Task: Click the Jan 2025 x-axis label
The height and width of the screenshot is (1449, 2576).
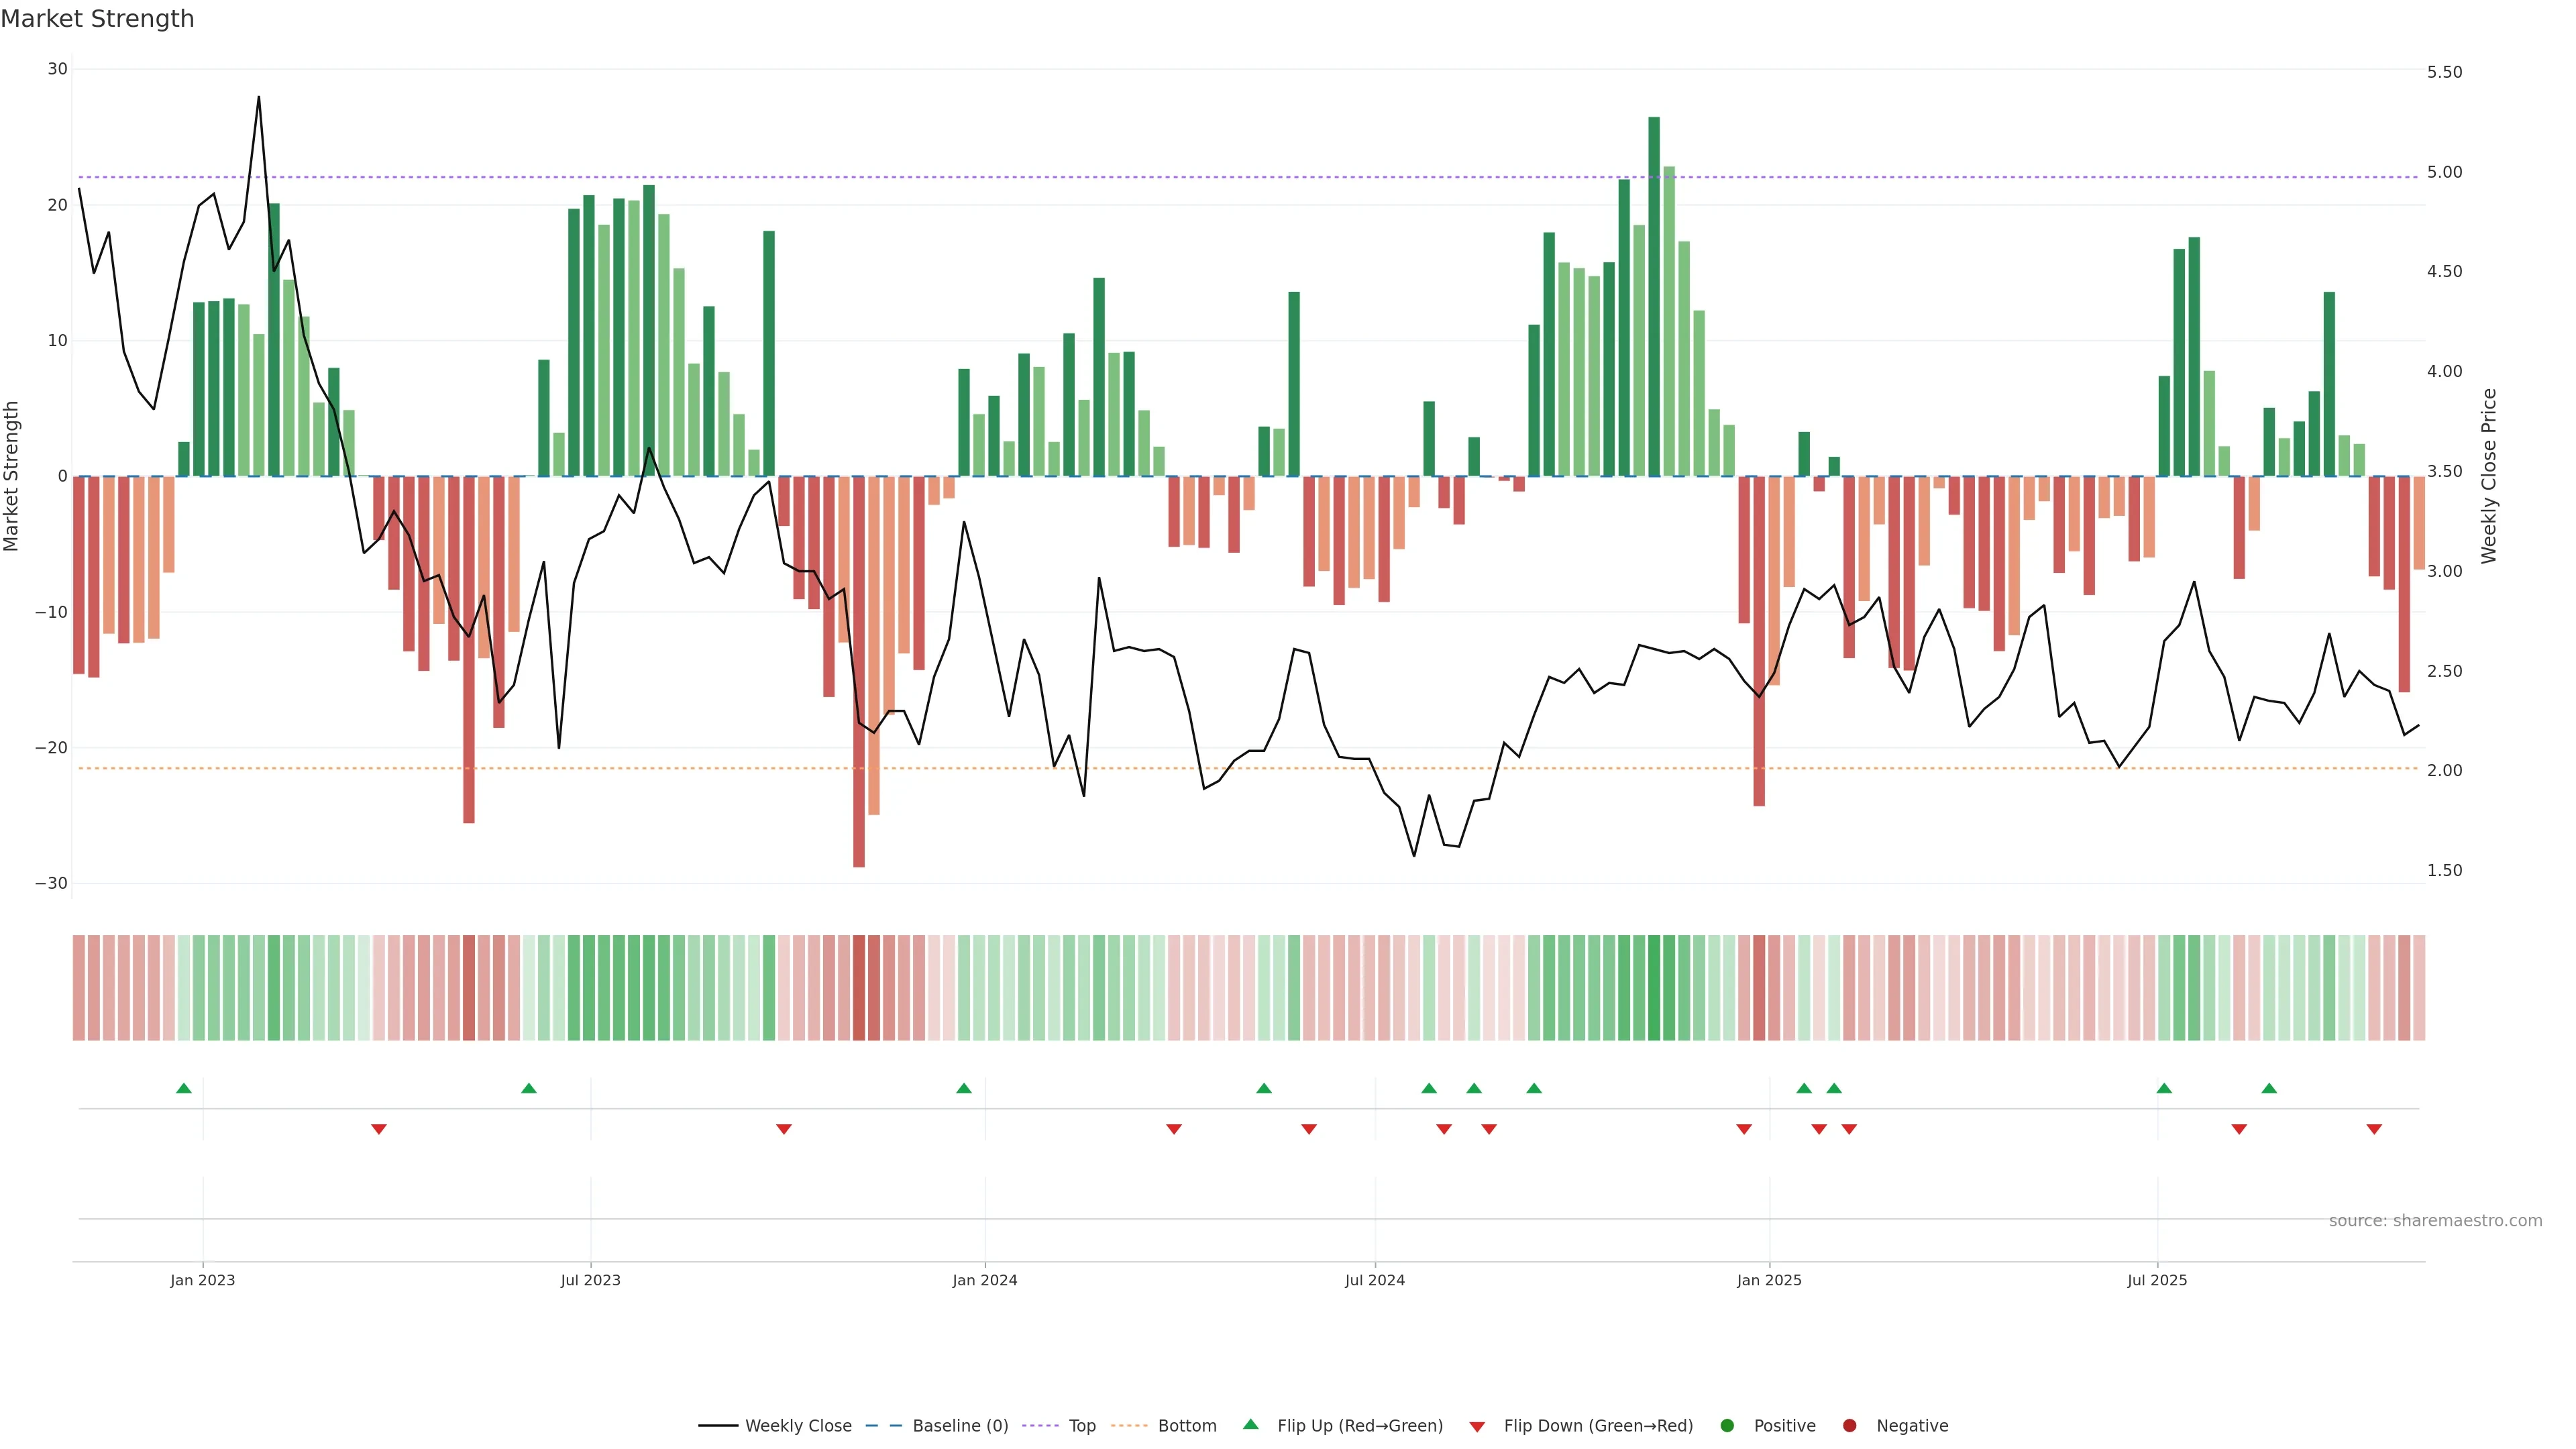Action: 1769,1280
